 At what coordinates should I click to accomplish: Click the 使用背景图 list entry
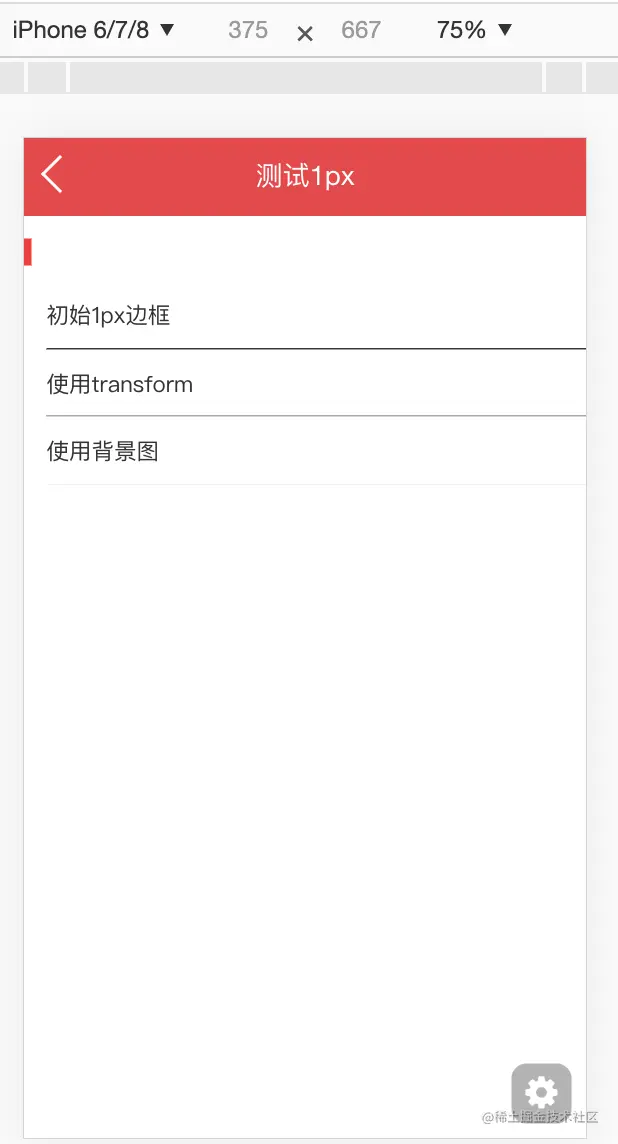coord(105,451)
